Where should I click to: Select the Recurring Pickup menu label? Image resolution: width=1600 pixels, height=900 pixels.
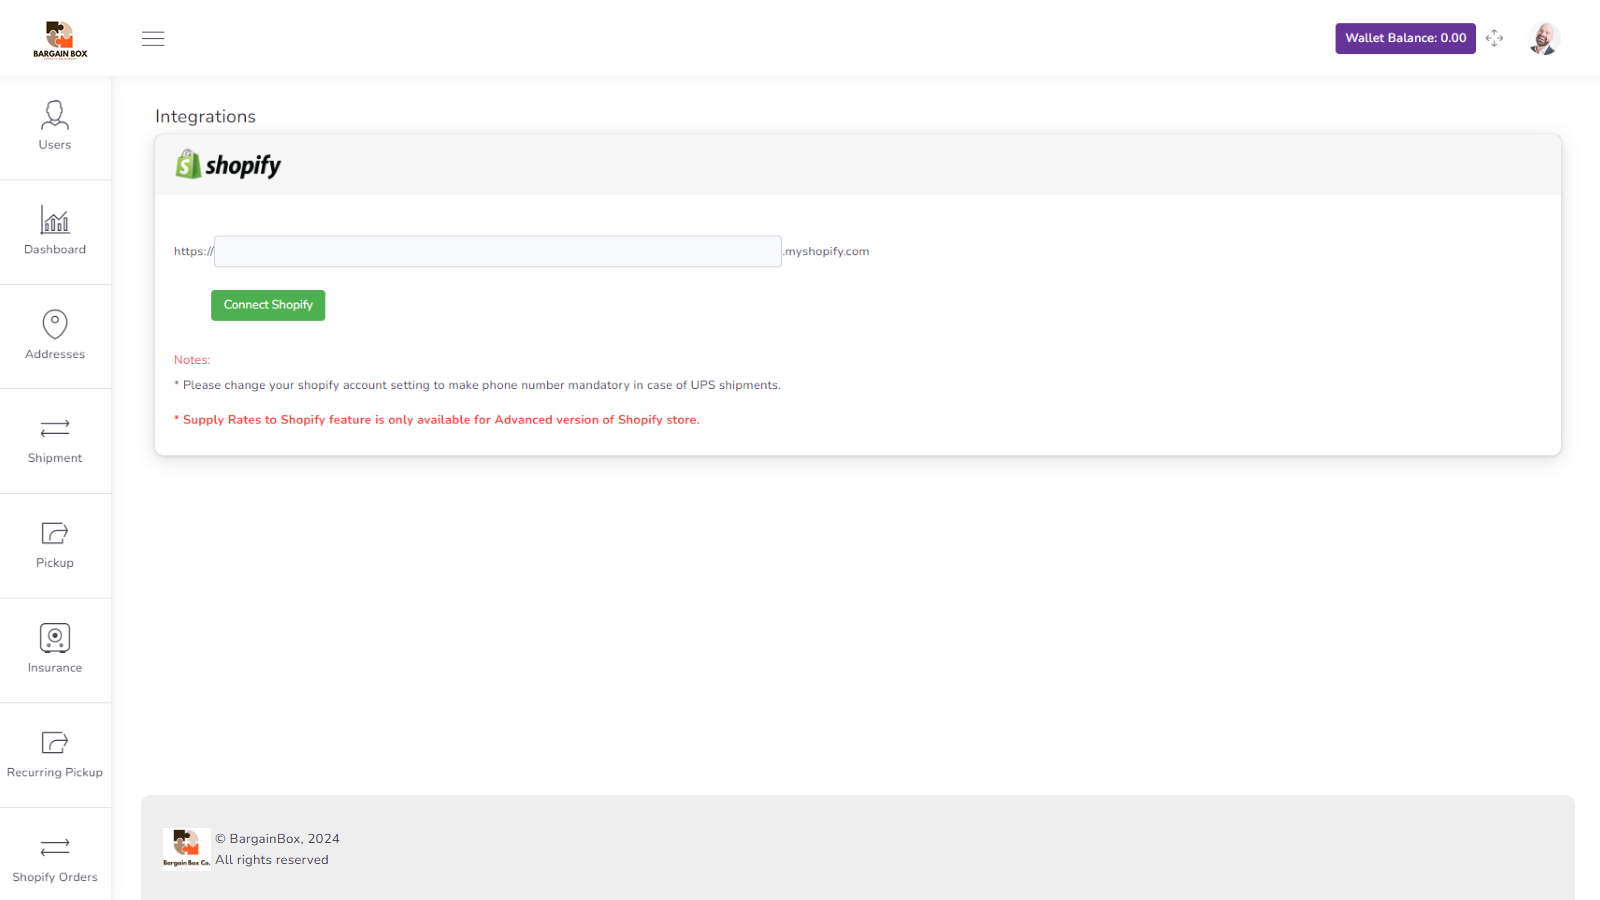(55, 773)
